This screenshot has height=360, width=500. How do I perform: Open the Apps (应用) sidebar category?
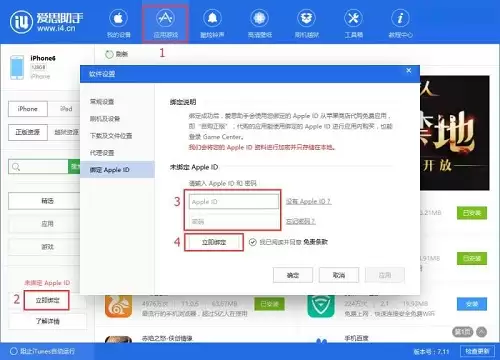click(x=44, y=224)
